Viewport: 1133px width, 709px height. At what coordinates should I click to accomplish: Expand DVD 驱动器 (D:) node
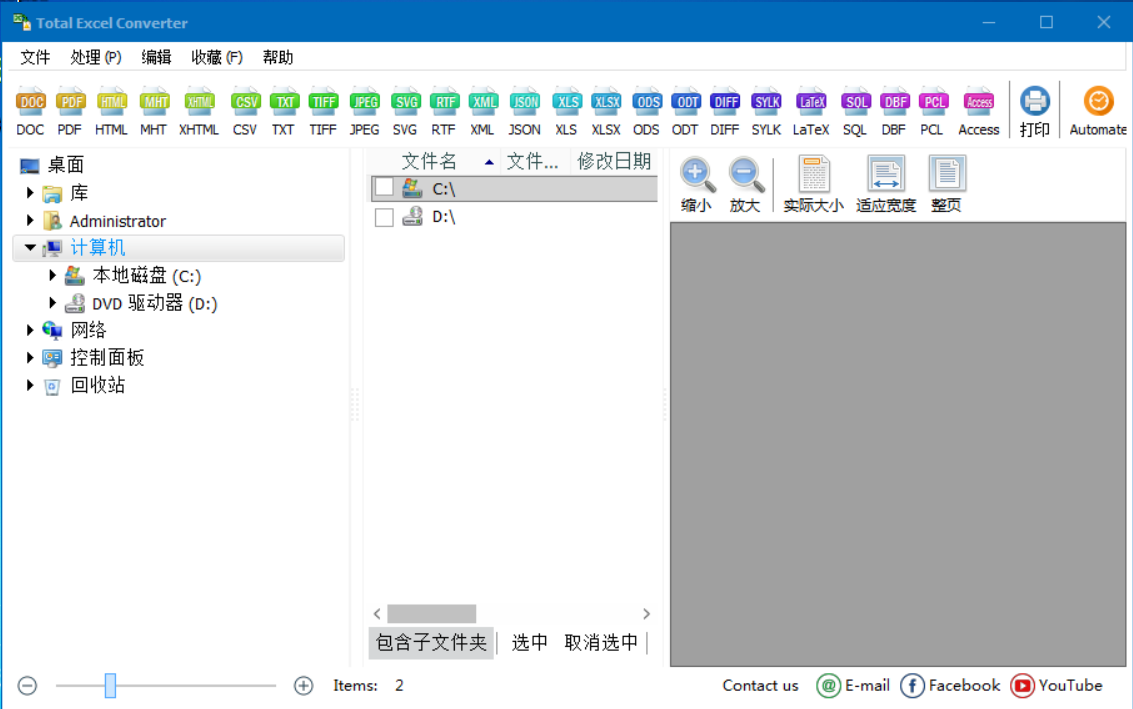pos(53,303)
